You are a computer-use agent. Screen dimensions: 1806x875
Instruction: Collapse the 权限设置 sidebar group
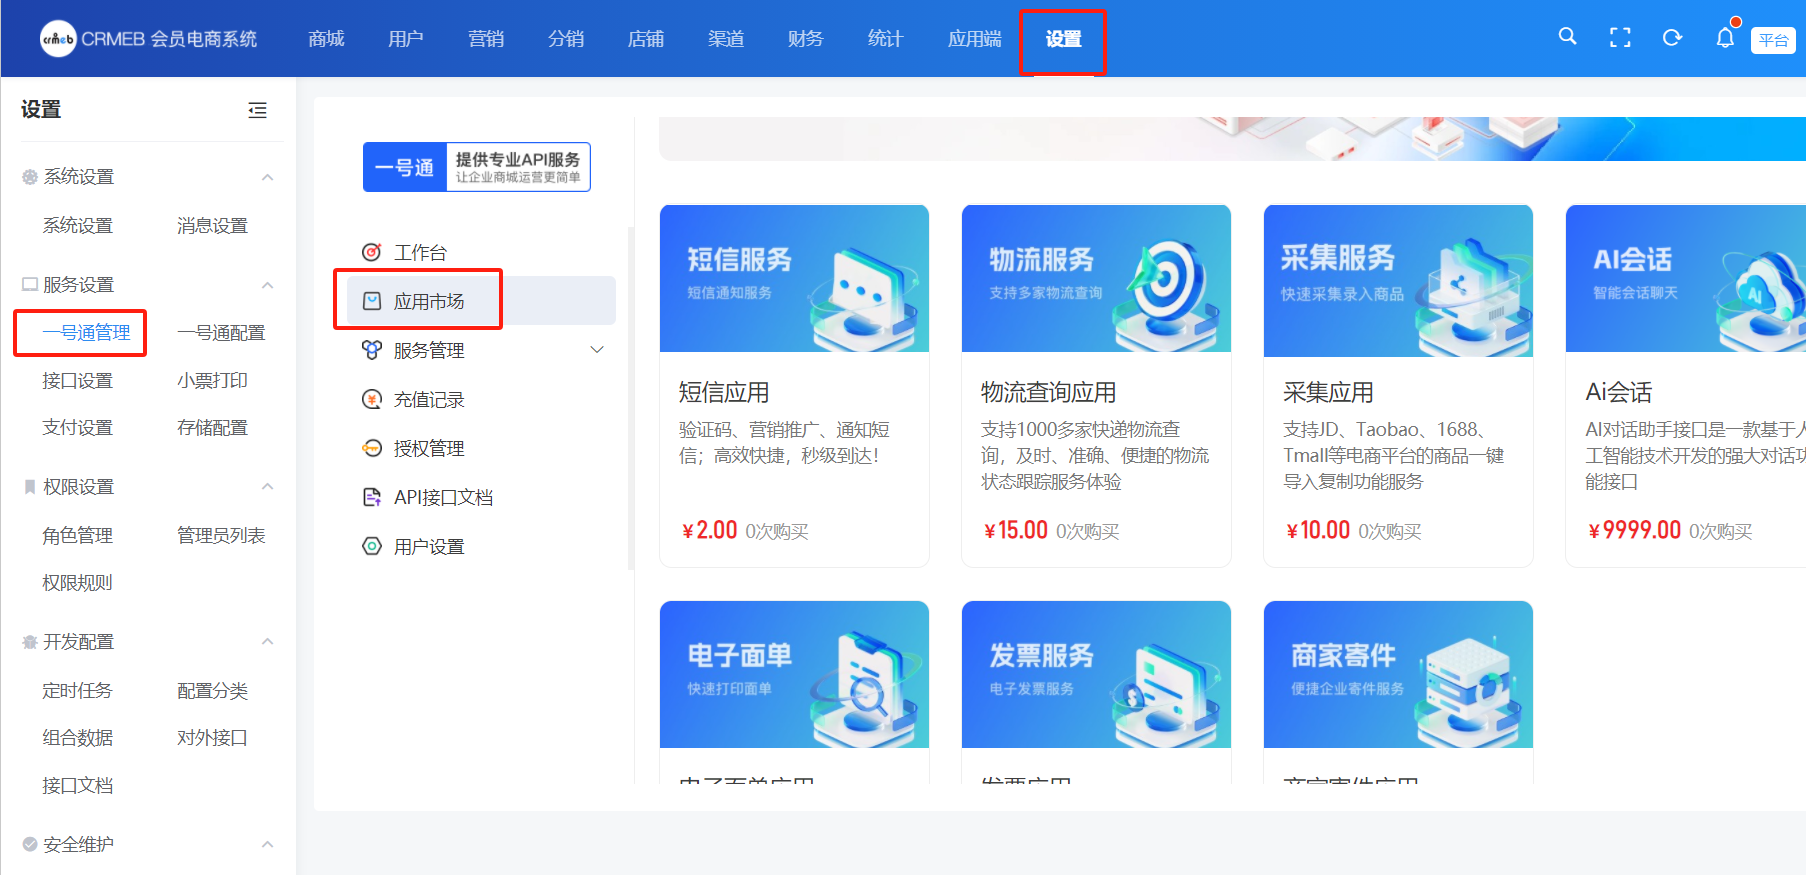click(267, 487)
